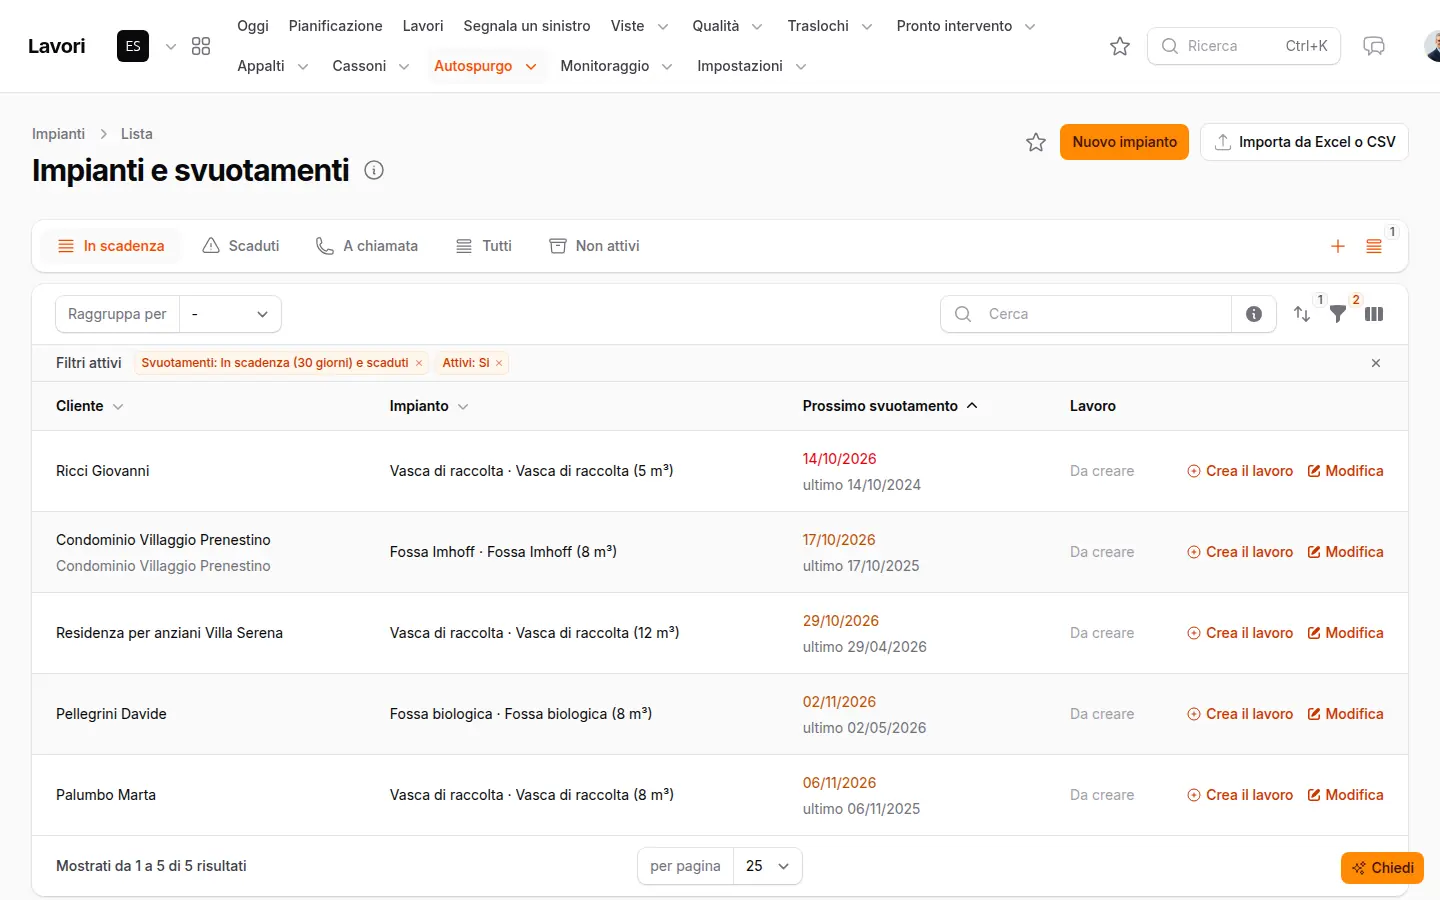Add a new view with plus icon
This screenshot has height=900, width=1440.
click(1338, 246)
